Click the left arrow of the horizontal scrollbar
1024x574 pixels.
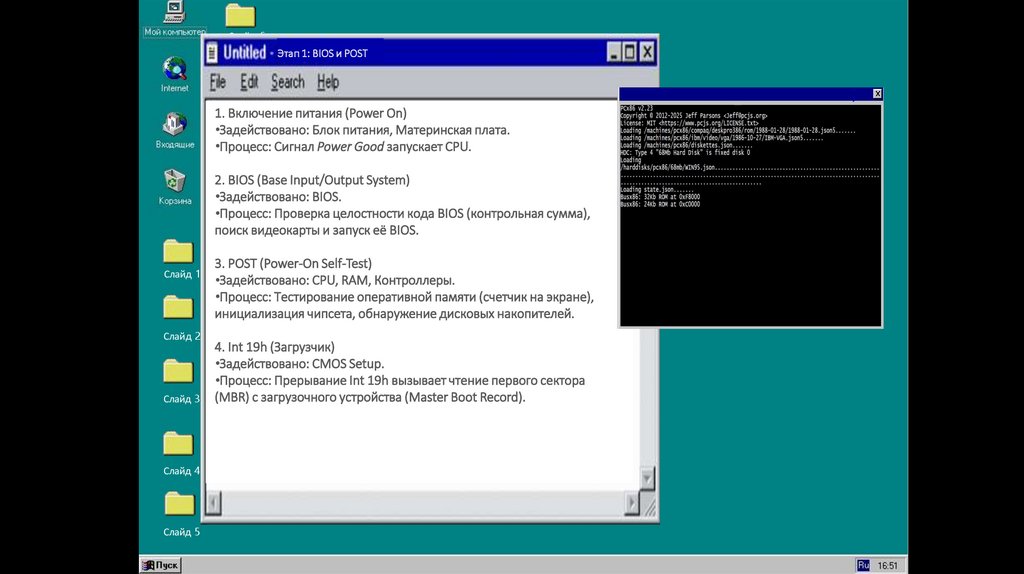tap(214, 503)
